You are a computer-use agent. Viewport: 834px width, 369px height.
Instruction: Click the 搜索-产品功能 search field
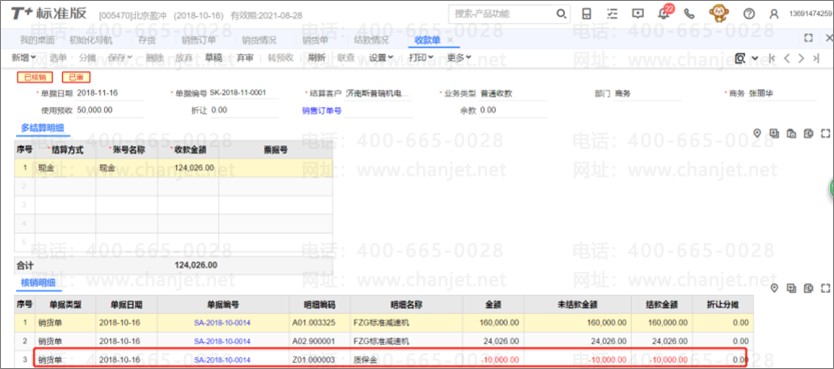503,14
